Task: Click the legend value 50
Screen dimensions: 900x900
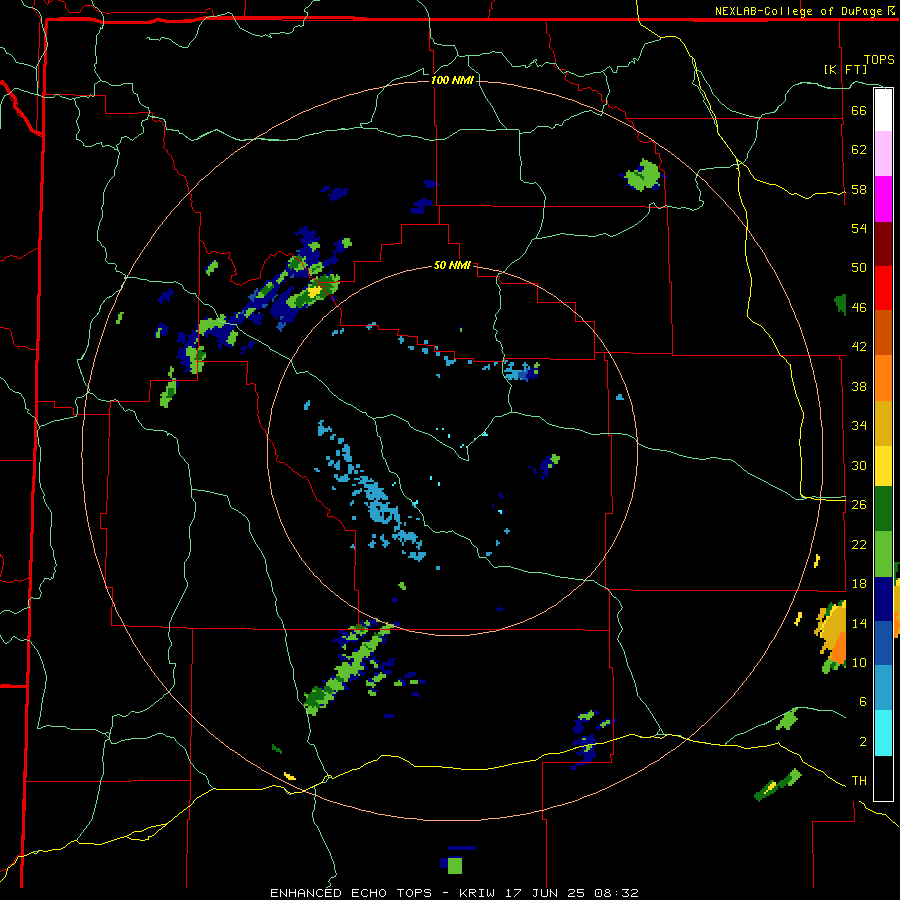Action: coord(859,267)
